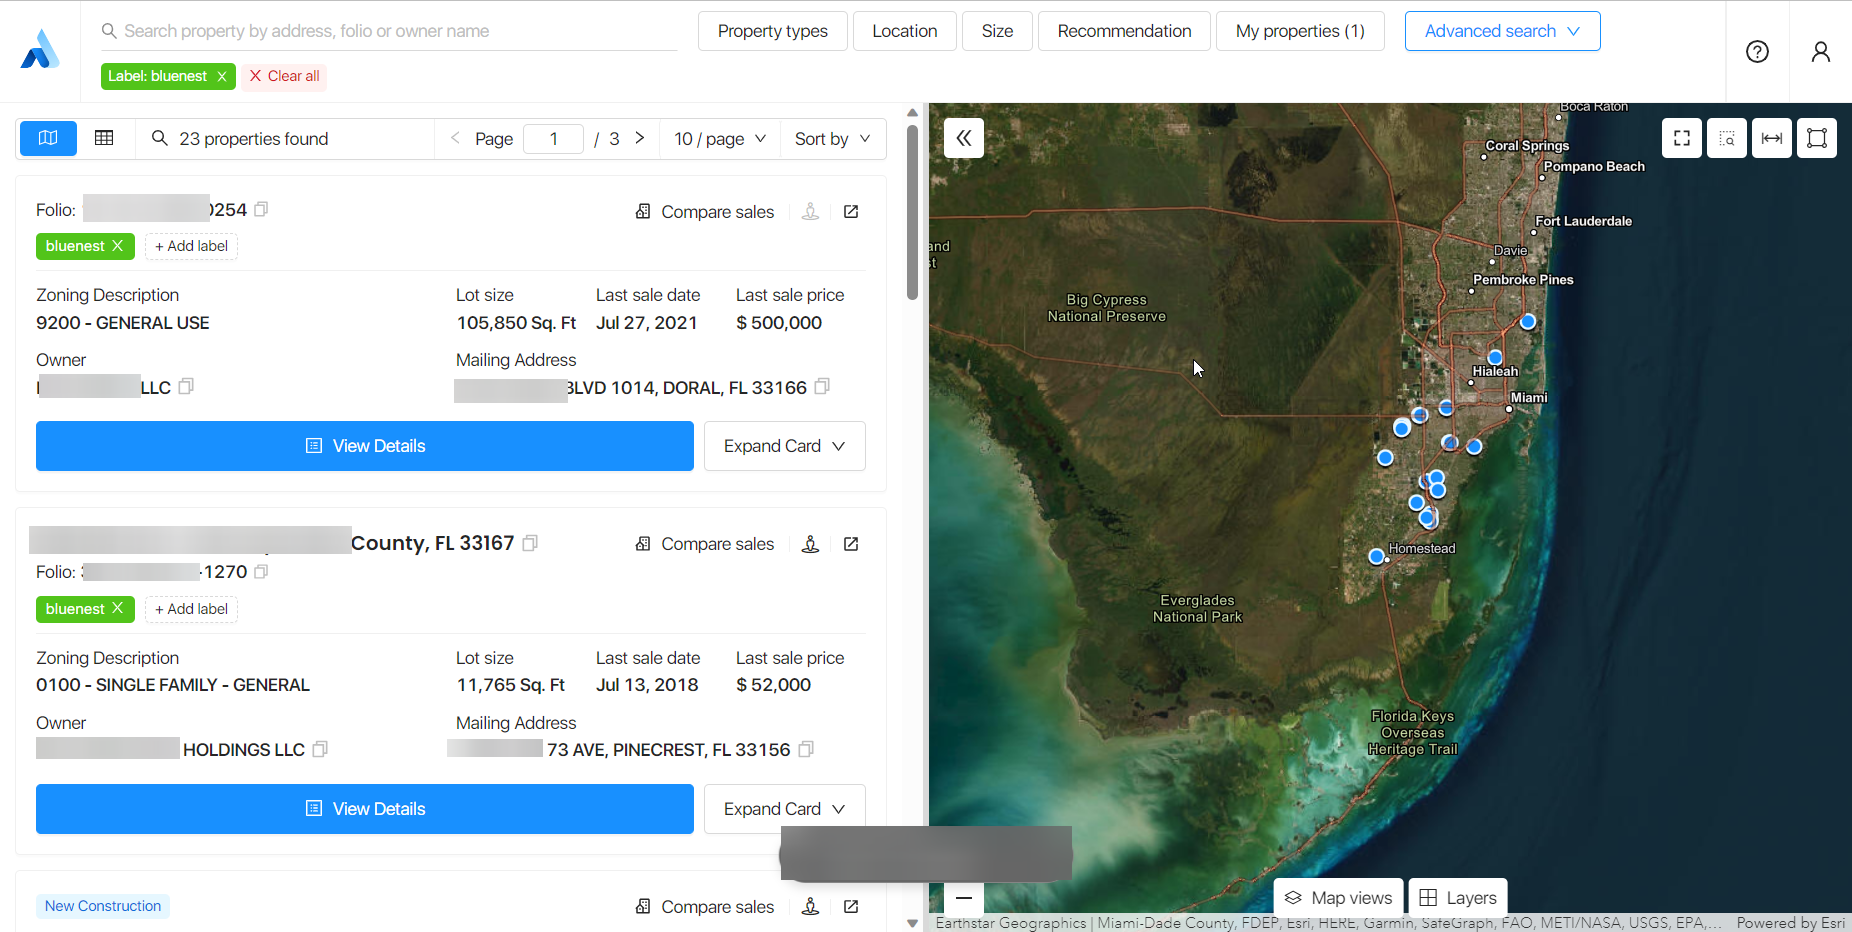Viewport: 1852px width, 932px height.
Task: Click the app logo in top-left corner
Action: (40, 50)
